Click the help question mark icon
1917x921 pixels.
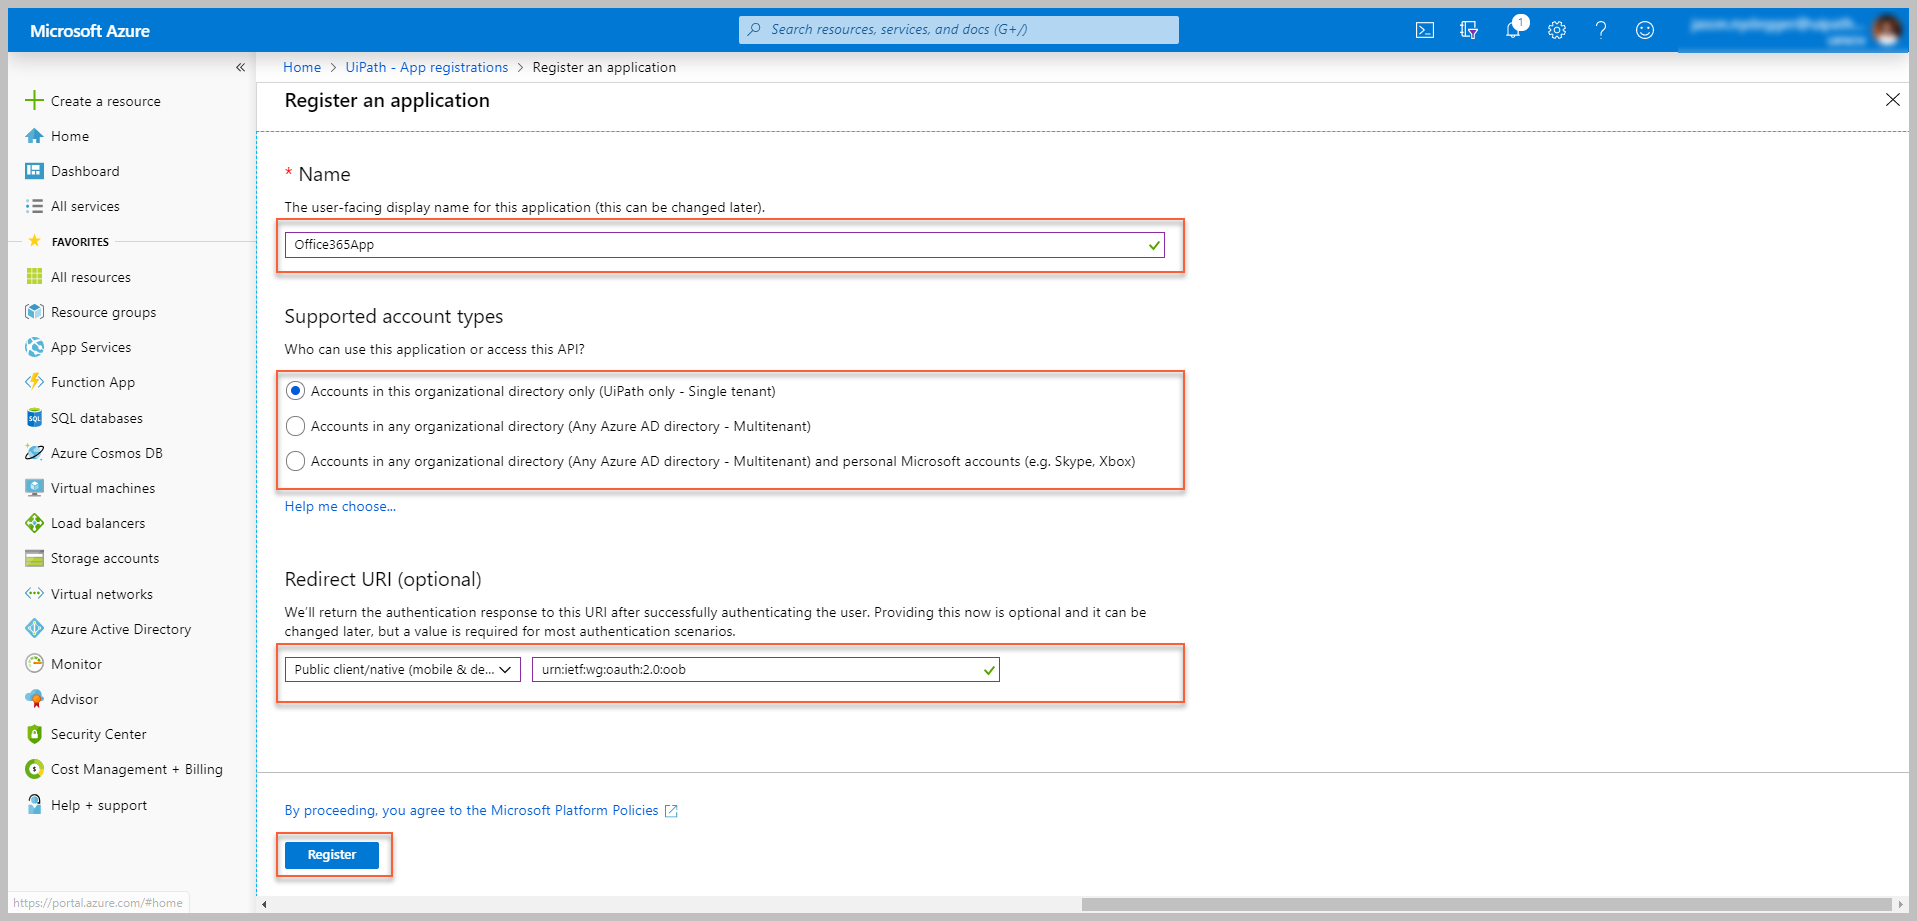1600,30
